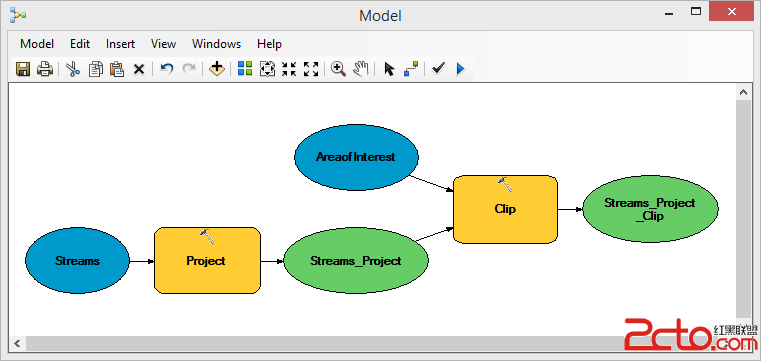Open the Edit menu

click(x=80, y=44)
